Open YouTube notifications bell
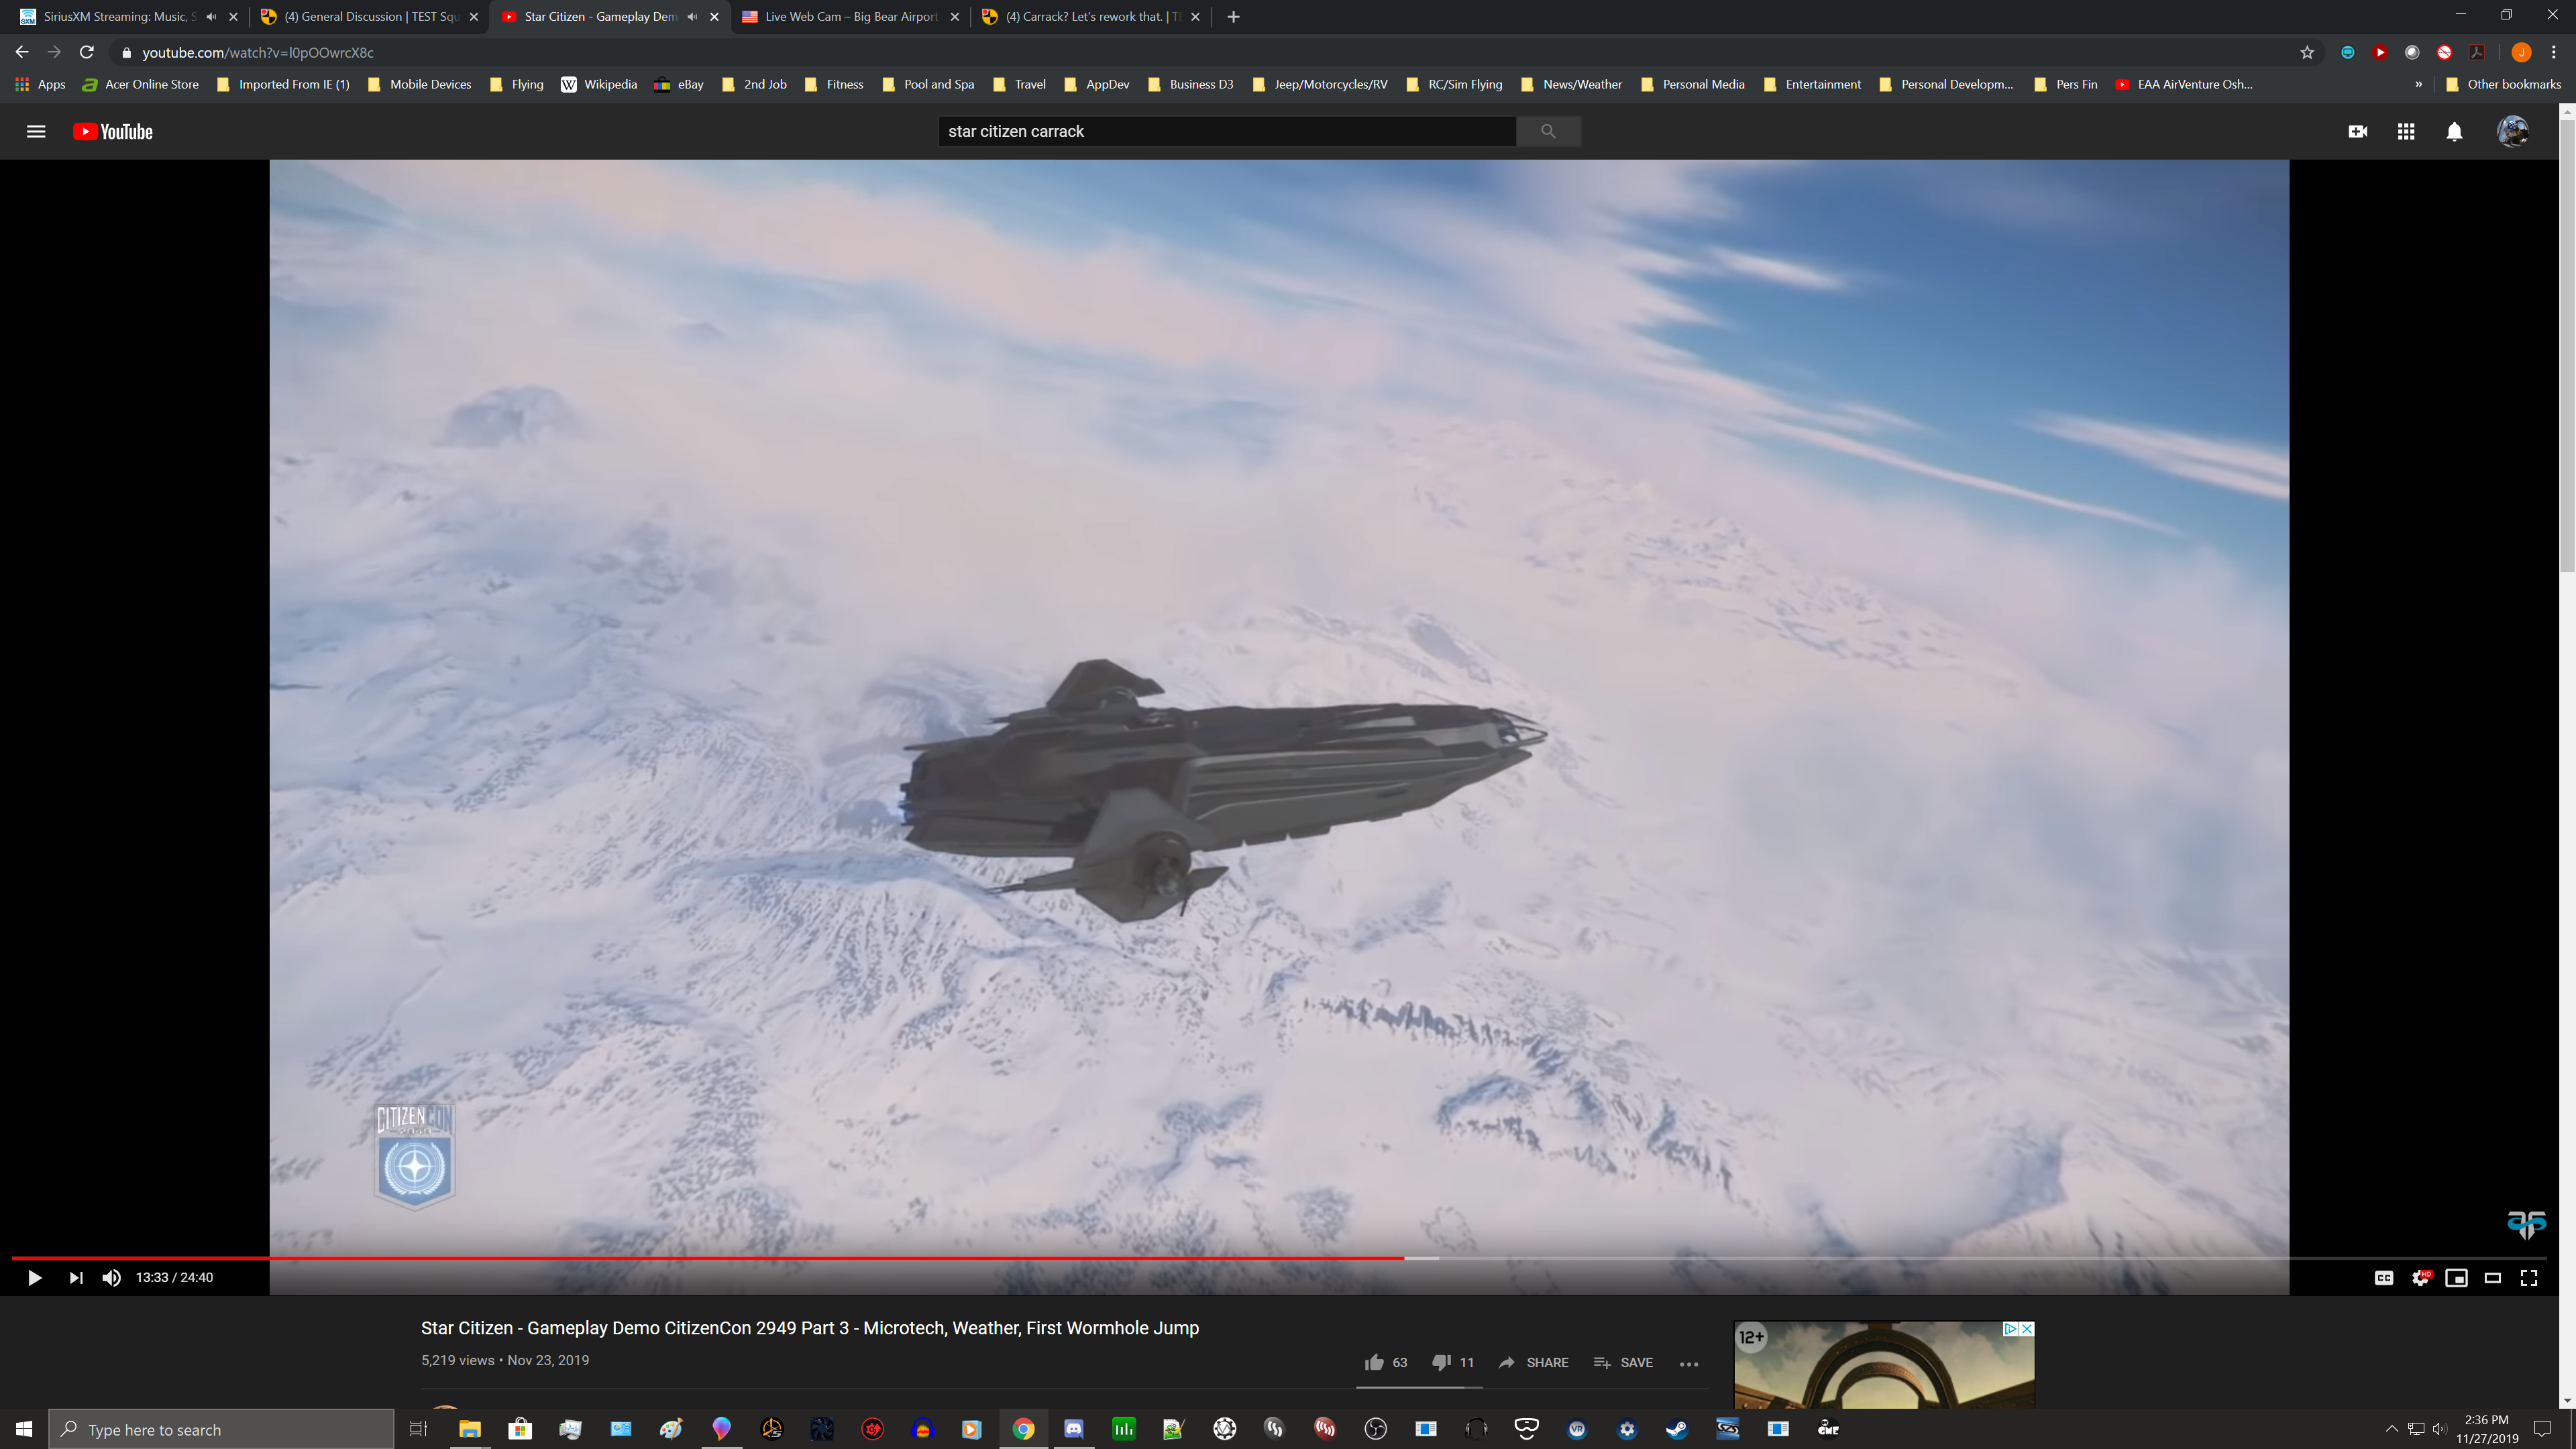Image resolution: width=2576 pixels, height=1449 pixels. (2454, 131)
